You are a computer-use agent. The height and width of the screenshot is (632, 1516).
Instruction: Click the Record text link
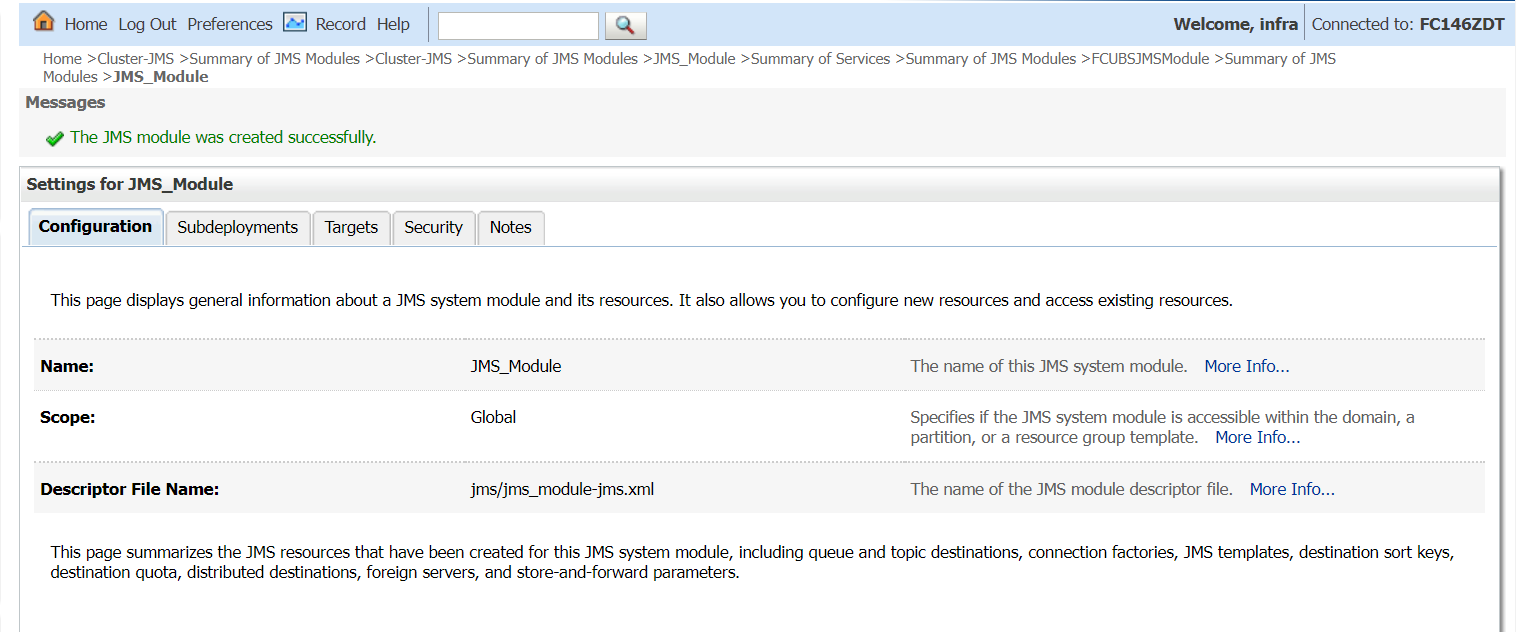coord(341,24)
